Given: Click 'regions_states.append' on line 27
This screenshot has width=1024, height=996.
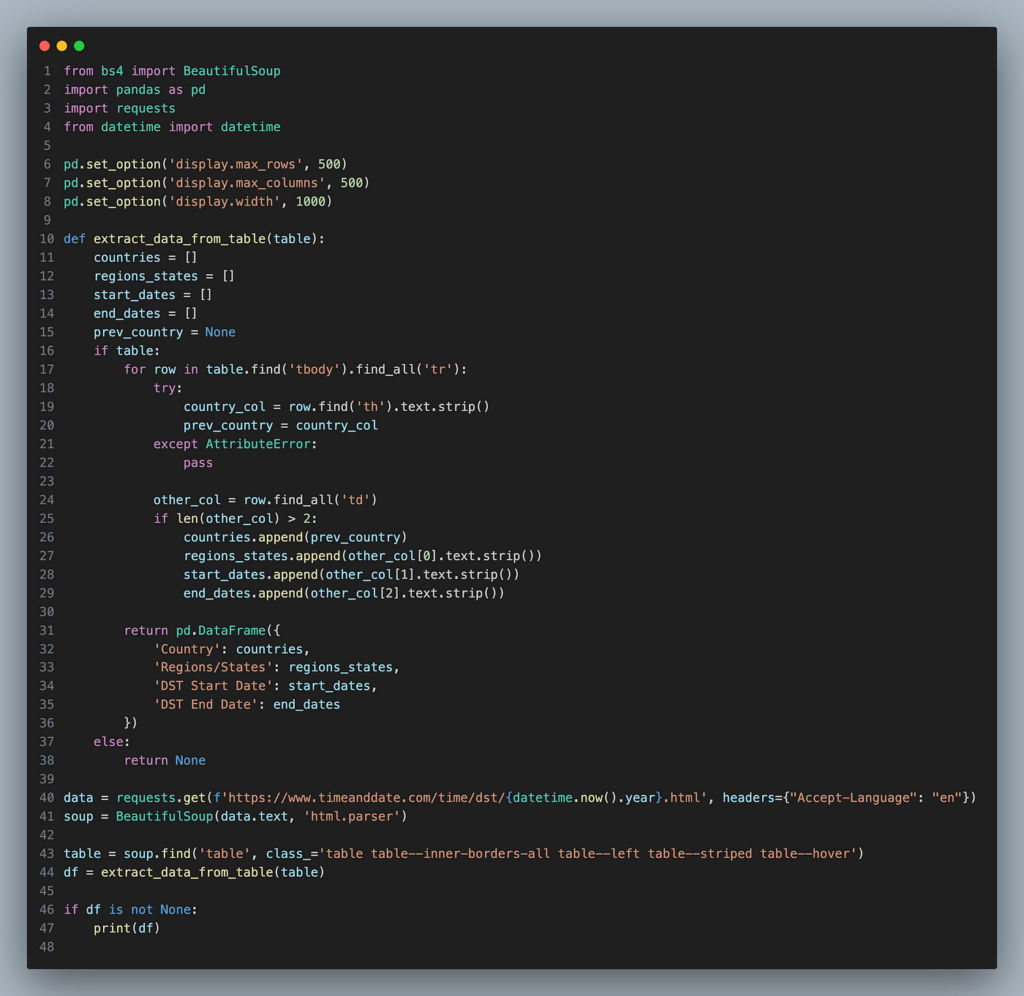Looking at the screenshot, I should tap(262, 556).
